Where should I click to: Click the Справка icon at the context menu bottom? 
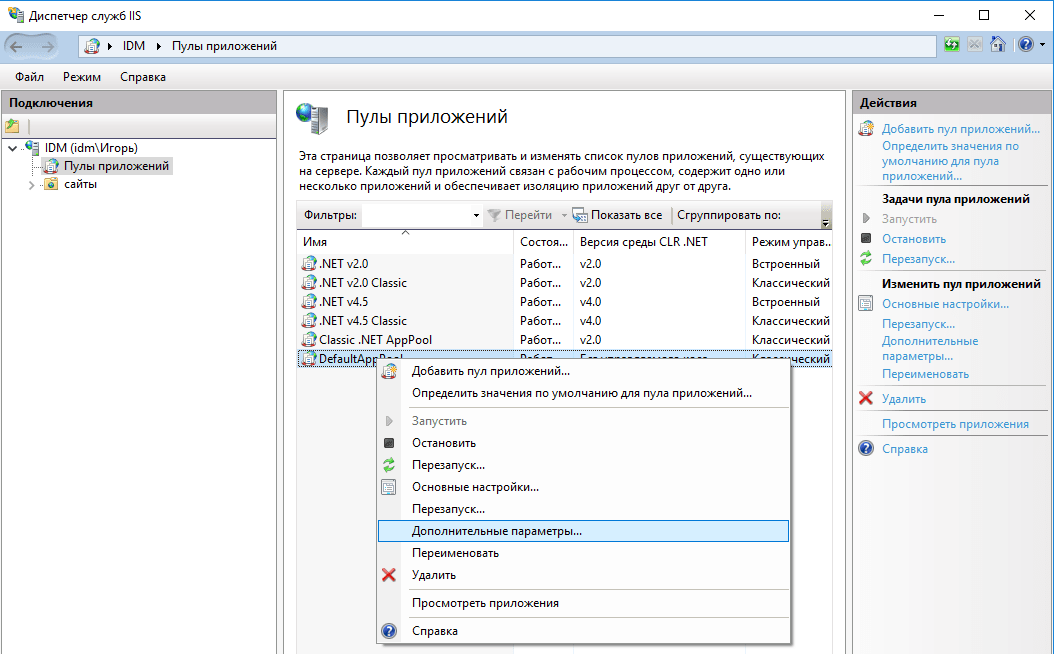pos(389,630)
